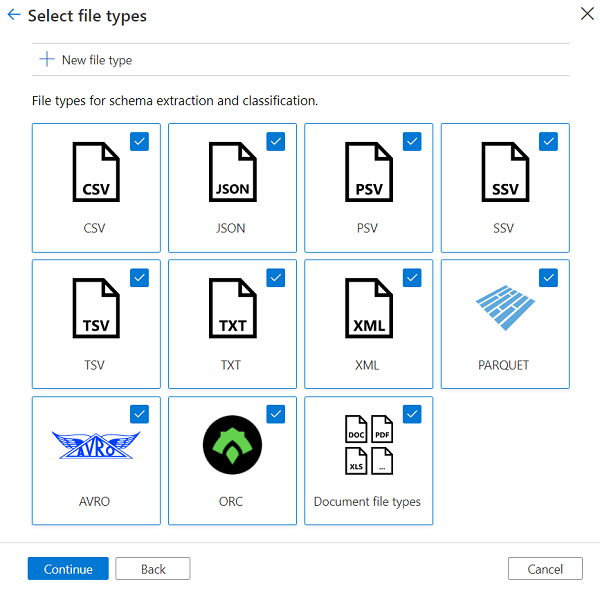This screenshot has height=593, width=600.
Task: Click the Document file types icon group
Action: [x=369, y=445]
